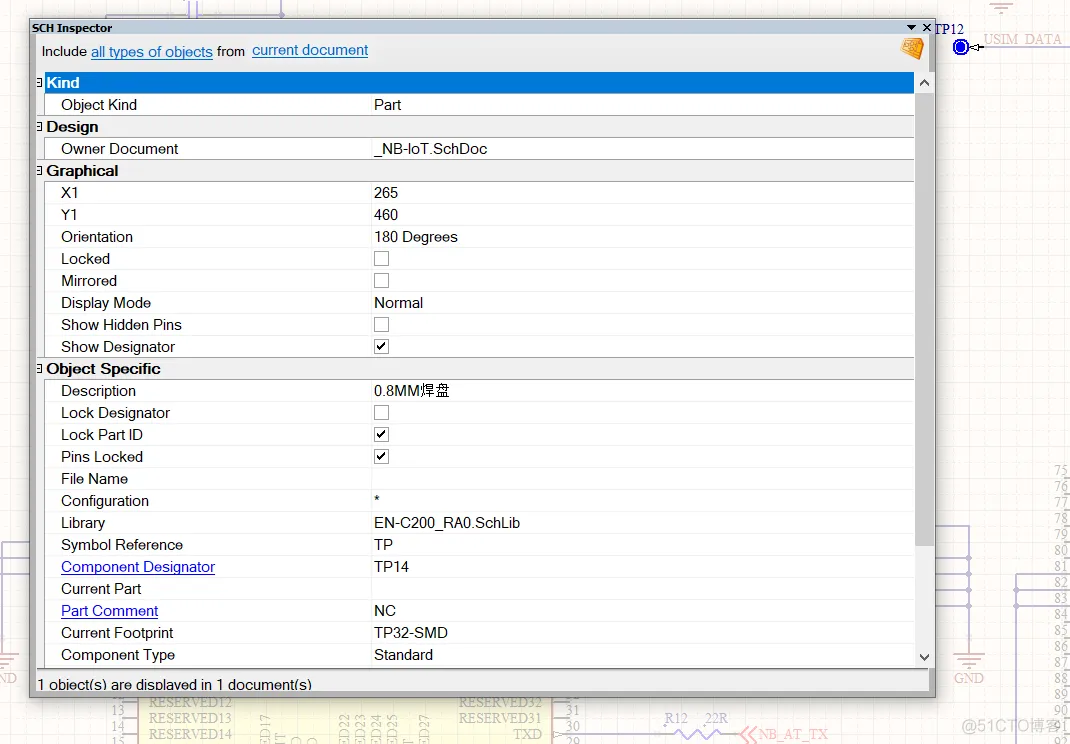The height and width of the screenshot is (744, 1070).
Task: Open the SCH Inspector panel dropdown arrow
Action: [x=911, y=27]
